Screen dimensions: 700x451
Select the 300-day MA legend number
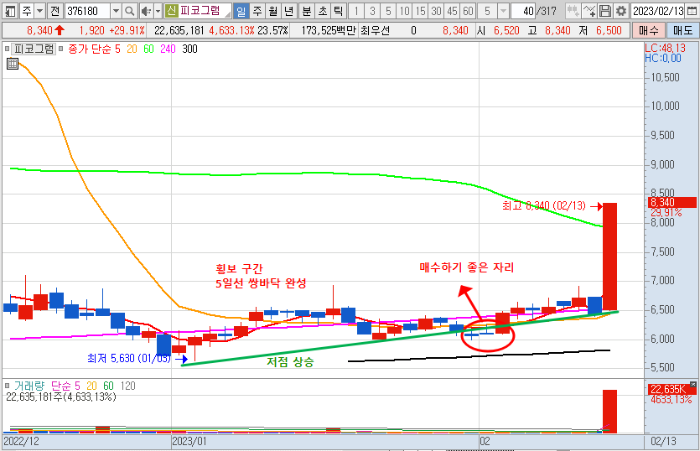(190, 49)
